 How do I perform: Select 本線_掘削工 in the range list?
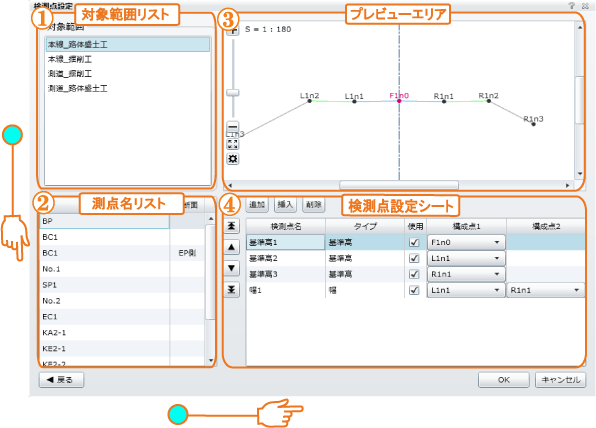128,59
